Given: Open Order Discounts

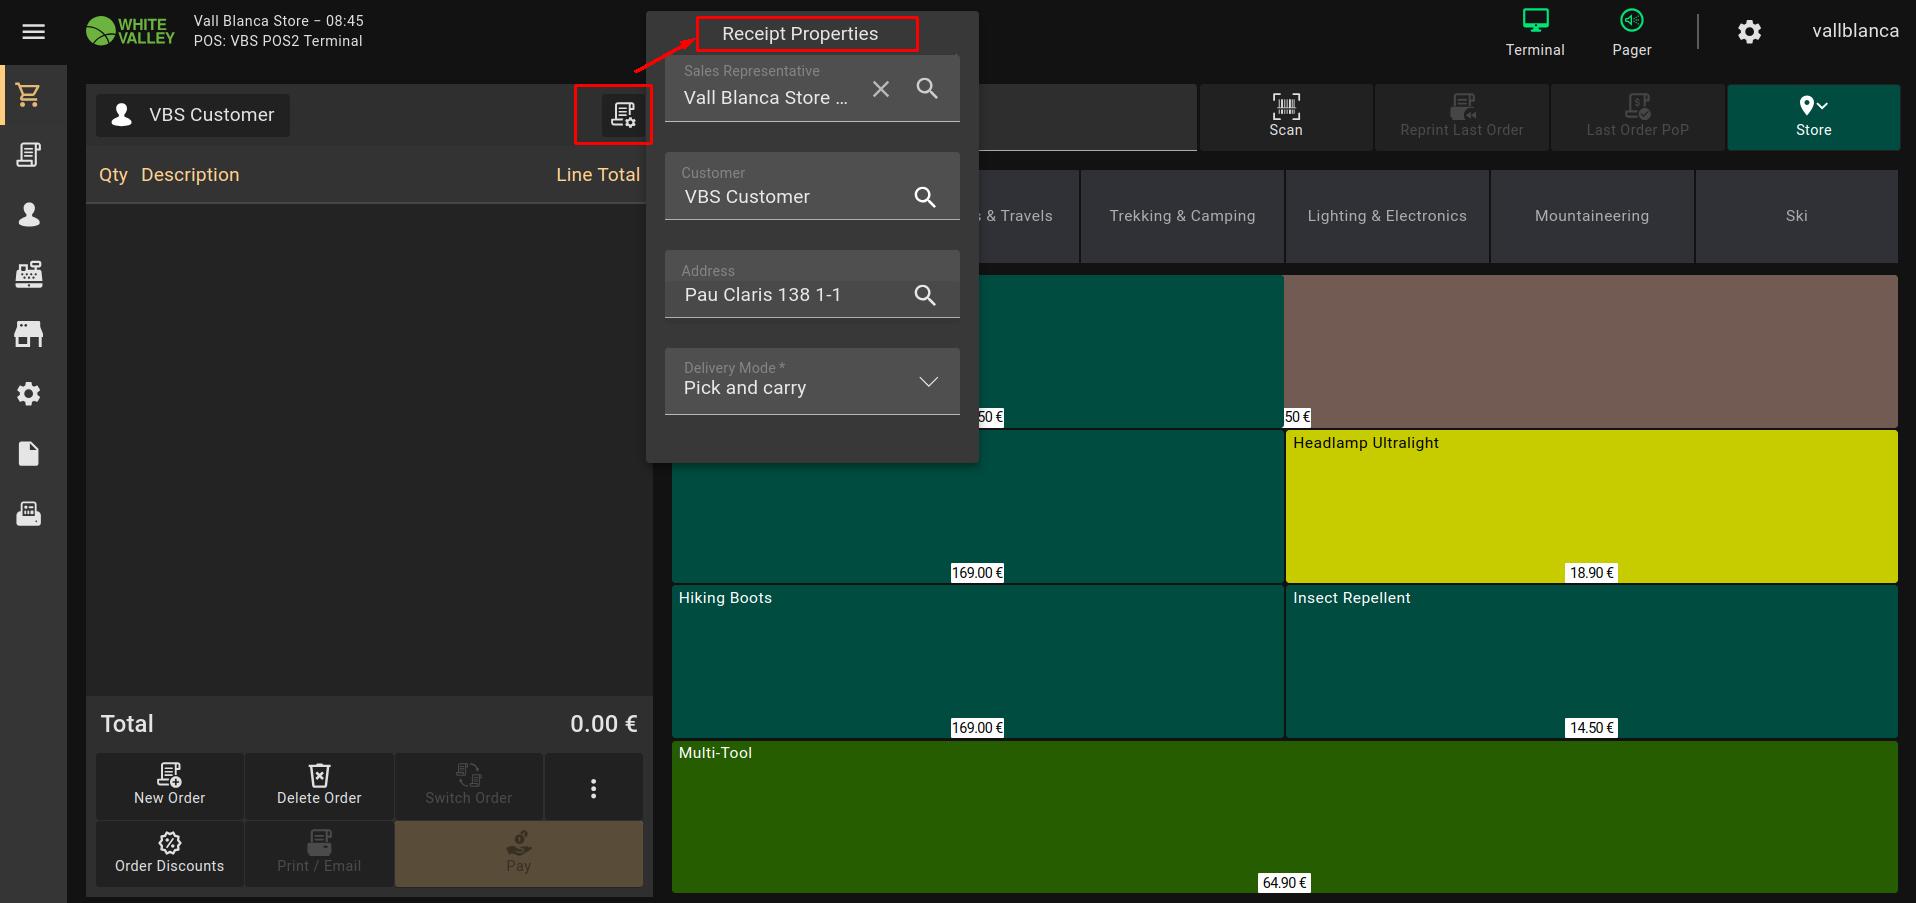Looking at the screenshot, I should pos(170,853).
